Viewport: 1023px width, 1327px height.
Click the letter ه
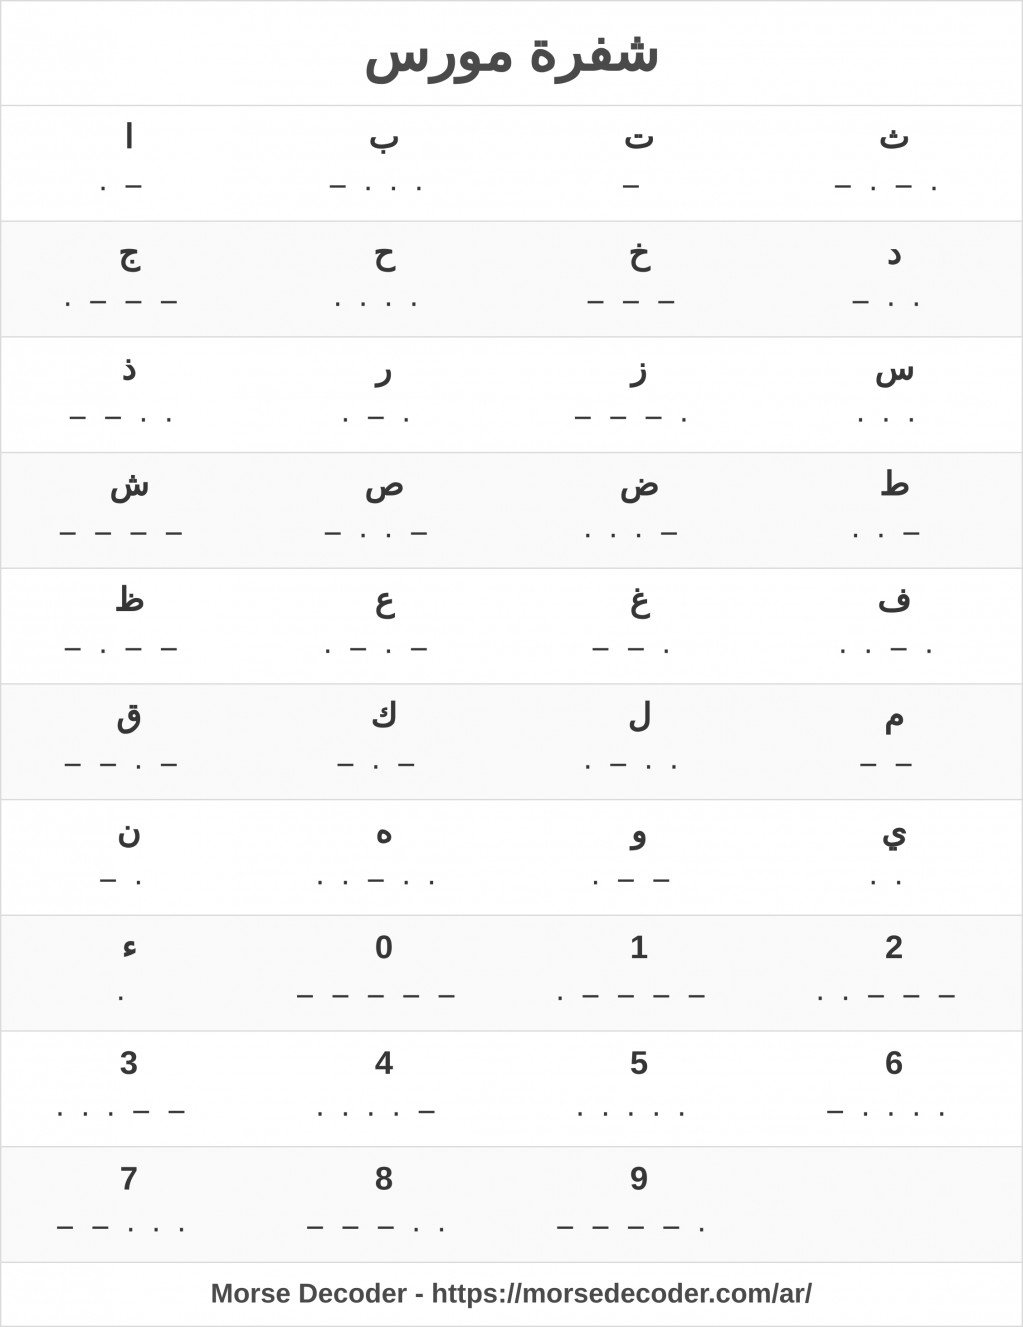(x=384, y=835)
